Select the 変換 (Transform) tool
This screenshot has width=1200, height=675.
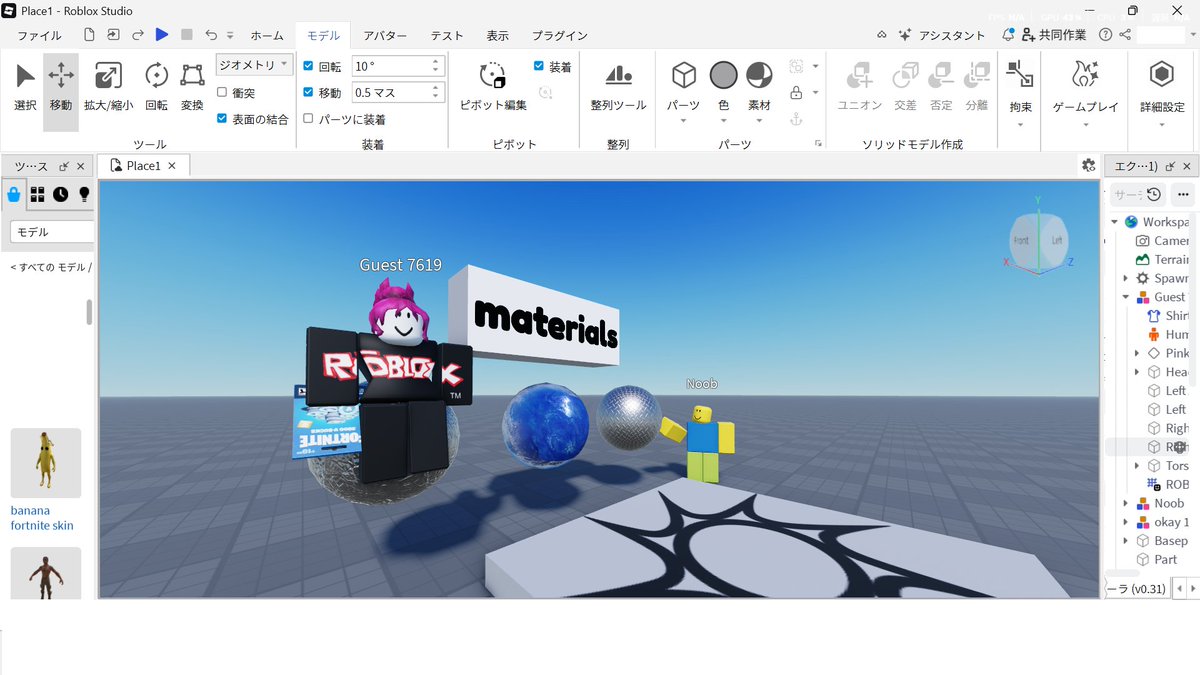[x=192, y=88]
